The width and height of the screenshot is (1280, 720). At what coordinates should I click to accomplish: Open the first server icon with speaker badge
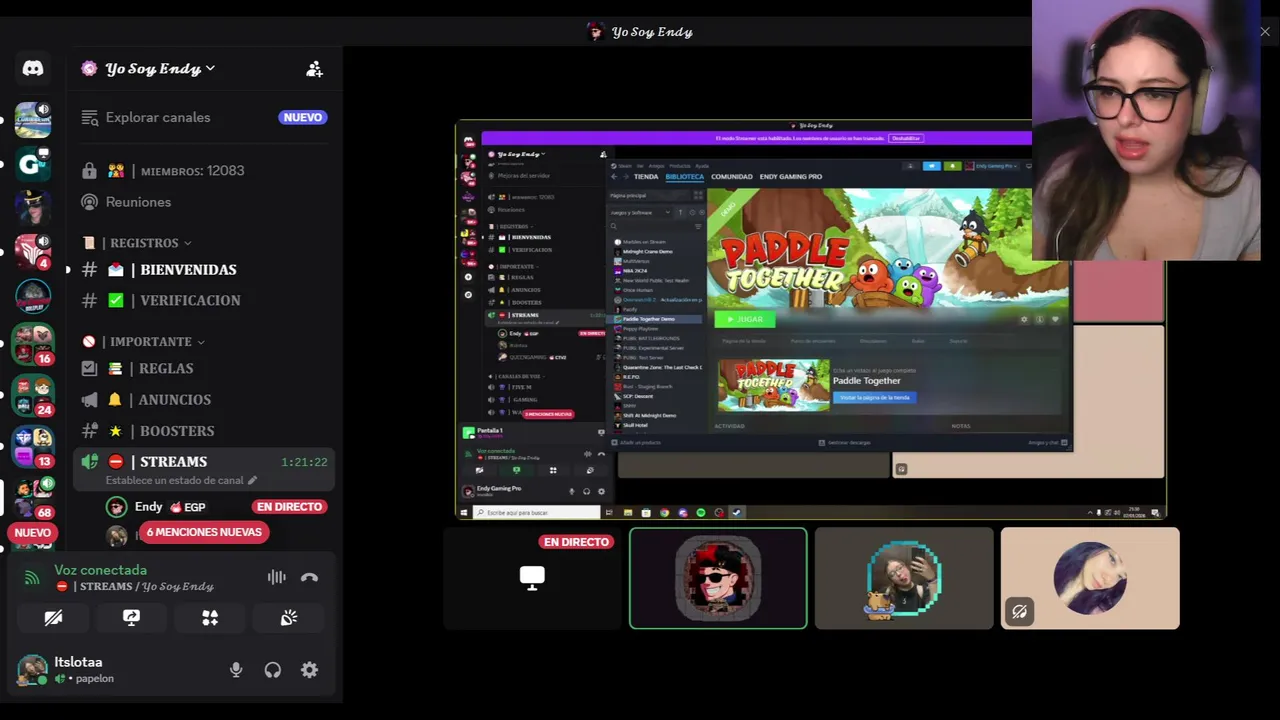pos(32,119)
